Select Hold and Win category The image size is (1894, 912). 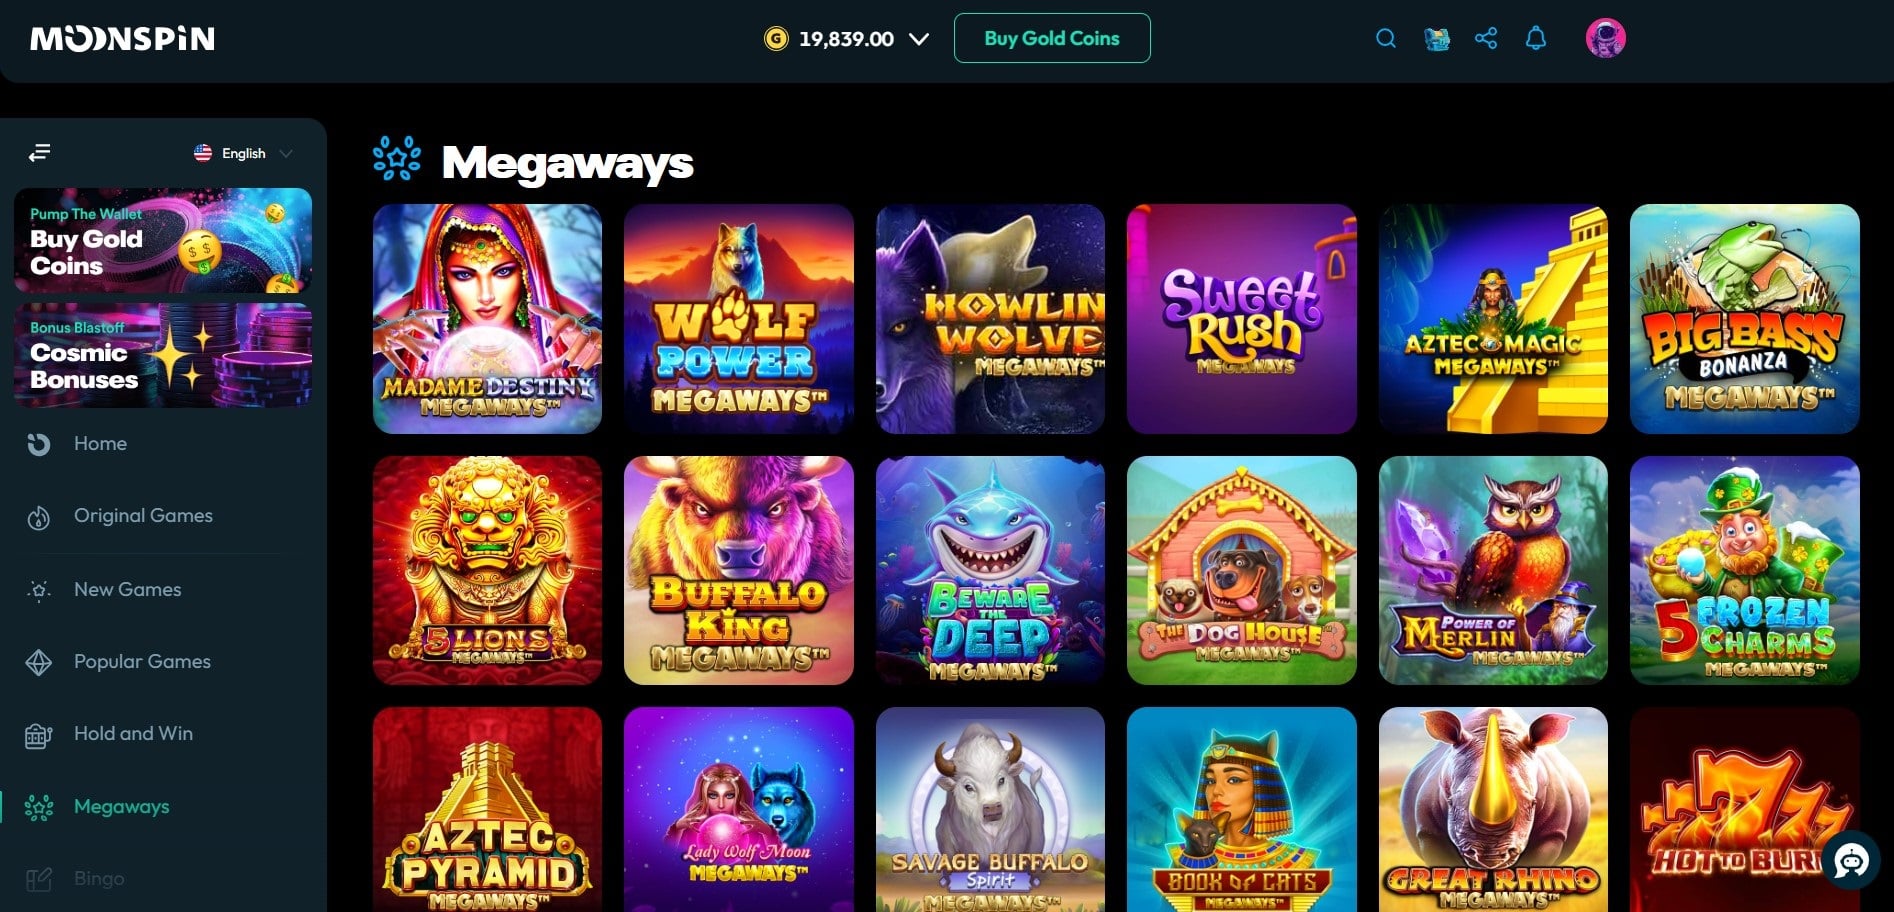point(133,734)
